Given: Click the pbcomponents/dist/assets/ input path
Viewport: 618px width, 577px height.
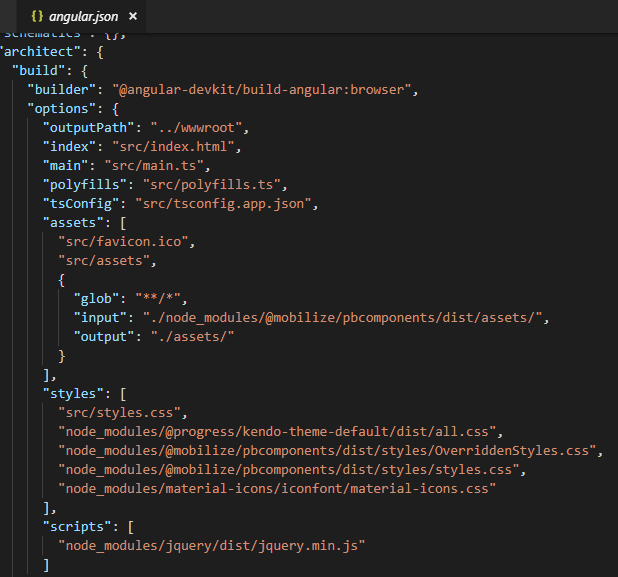Looking at the screenshot, I should click(x=343, y=318).
